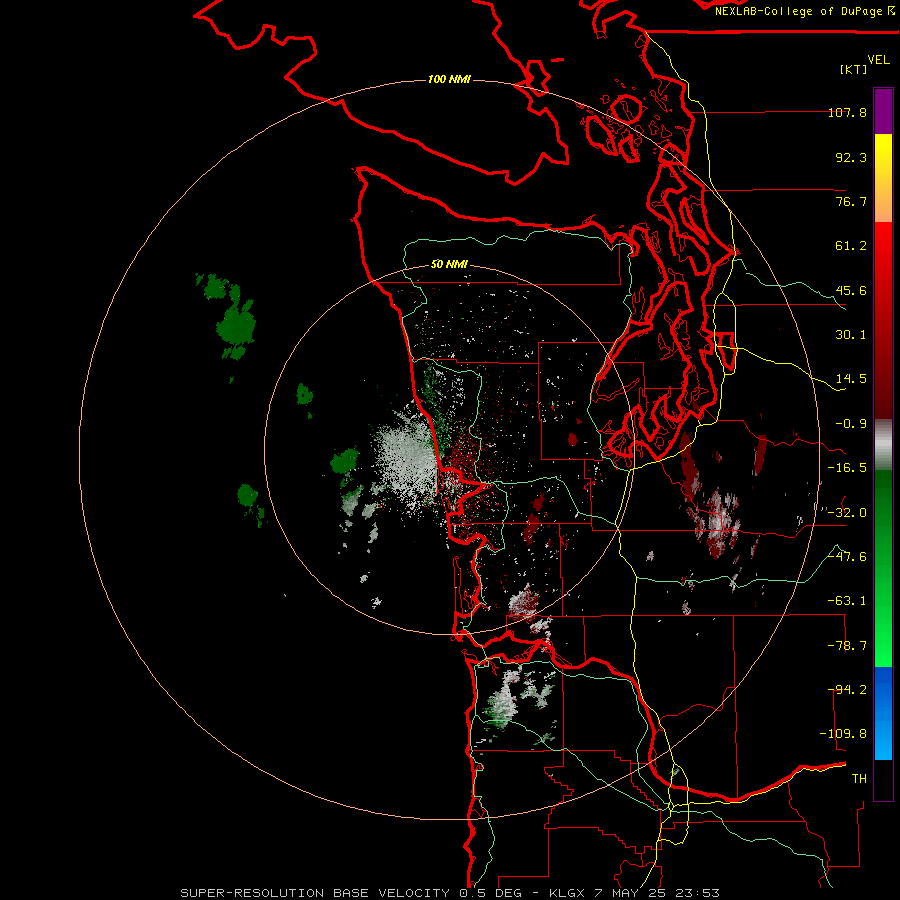Select the 14.5 legend value
Screen dimensions: 900x900
[x=851, y=379]
